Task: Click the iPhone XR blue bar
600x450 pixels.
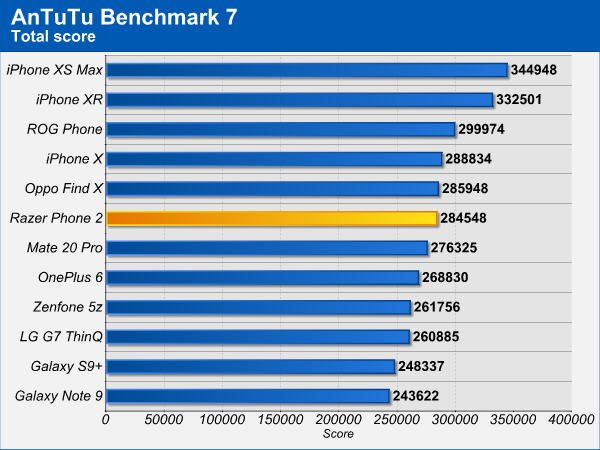Action: (300, 100)
